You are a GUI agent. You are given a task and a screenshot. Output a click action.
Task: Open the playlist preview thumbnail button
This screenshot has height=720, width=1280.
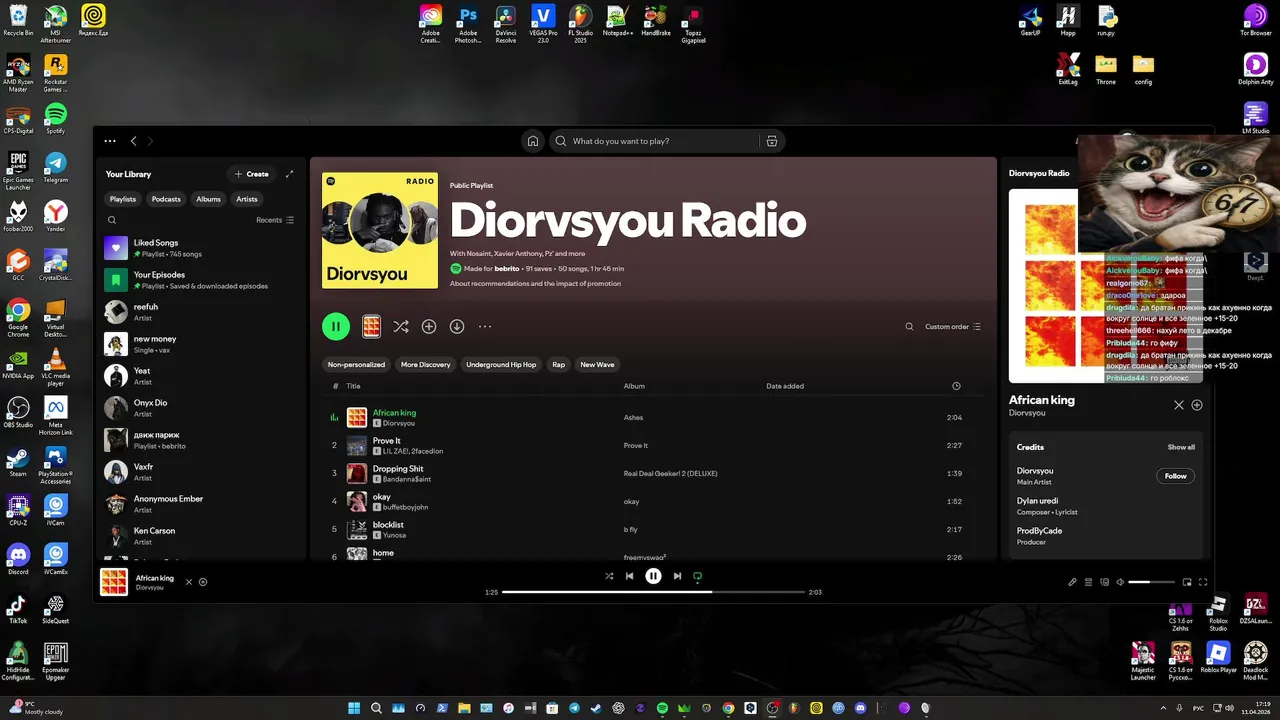click(371, 326)
